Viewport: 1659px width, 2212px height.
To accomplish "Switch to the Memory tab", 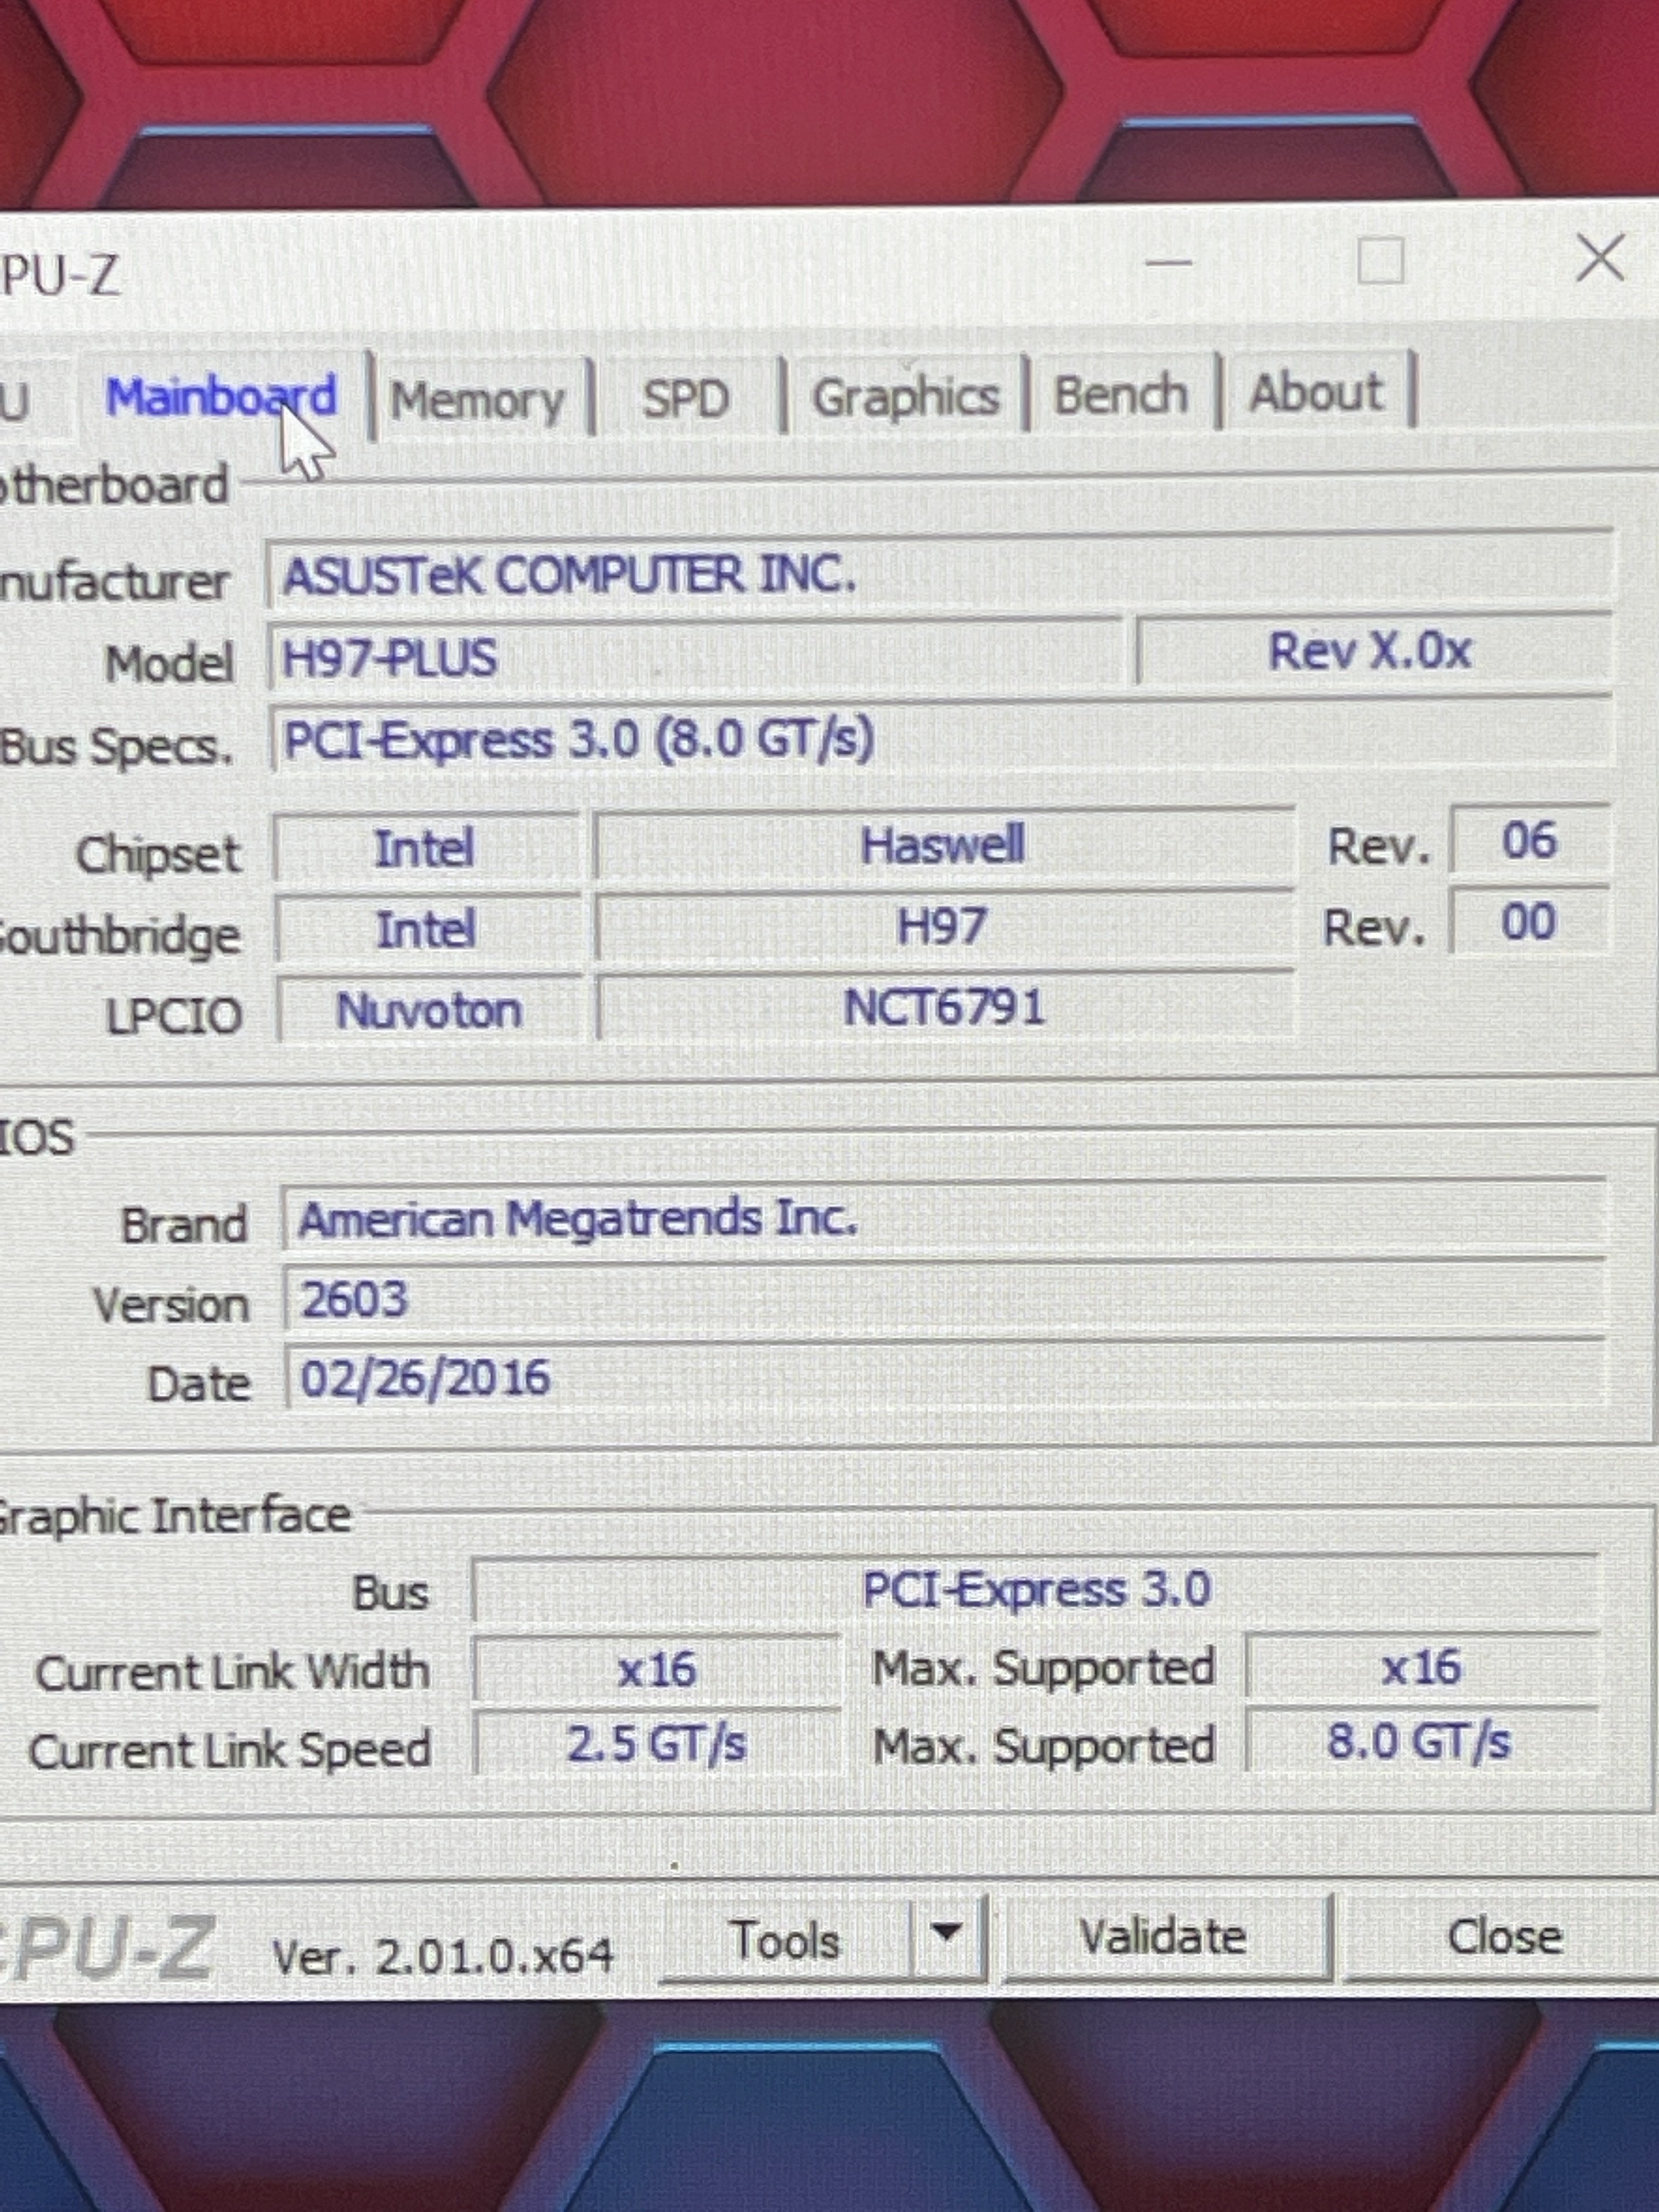I will (478, 401).
